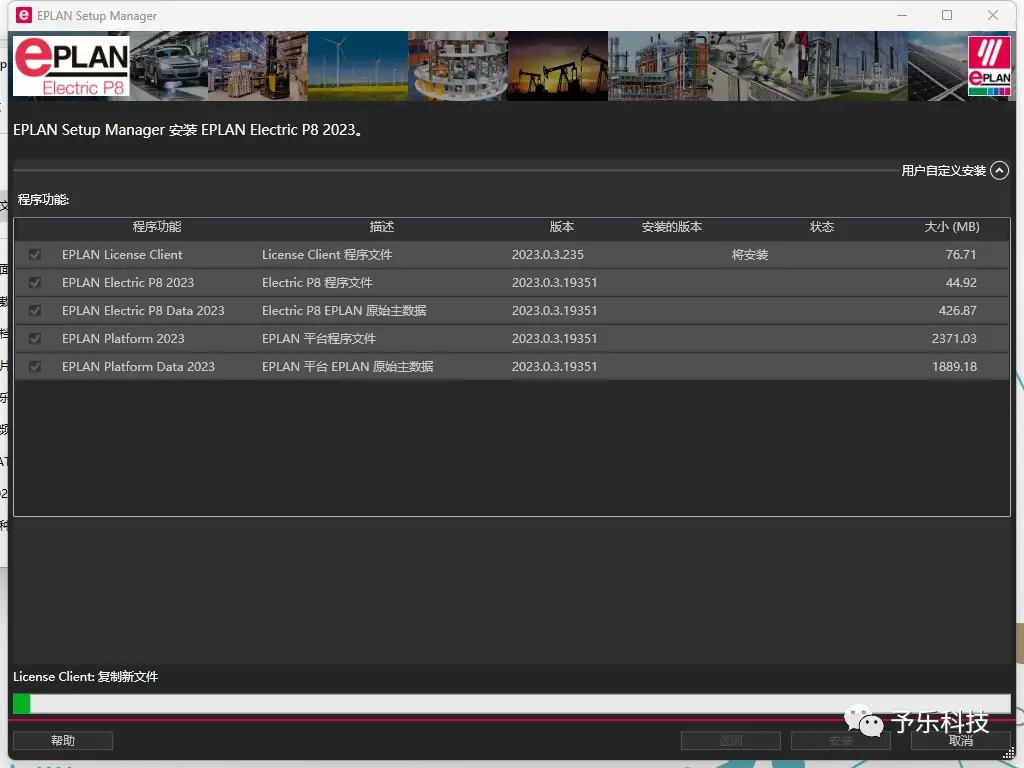
Task: Click the 描述 column header
Action: coord(381,227)
